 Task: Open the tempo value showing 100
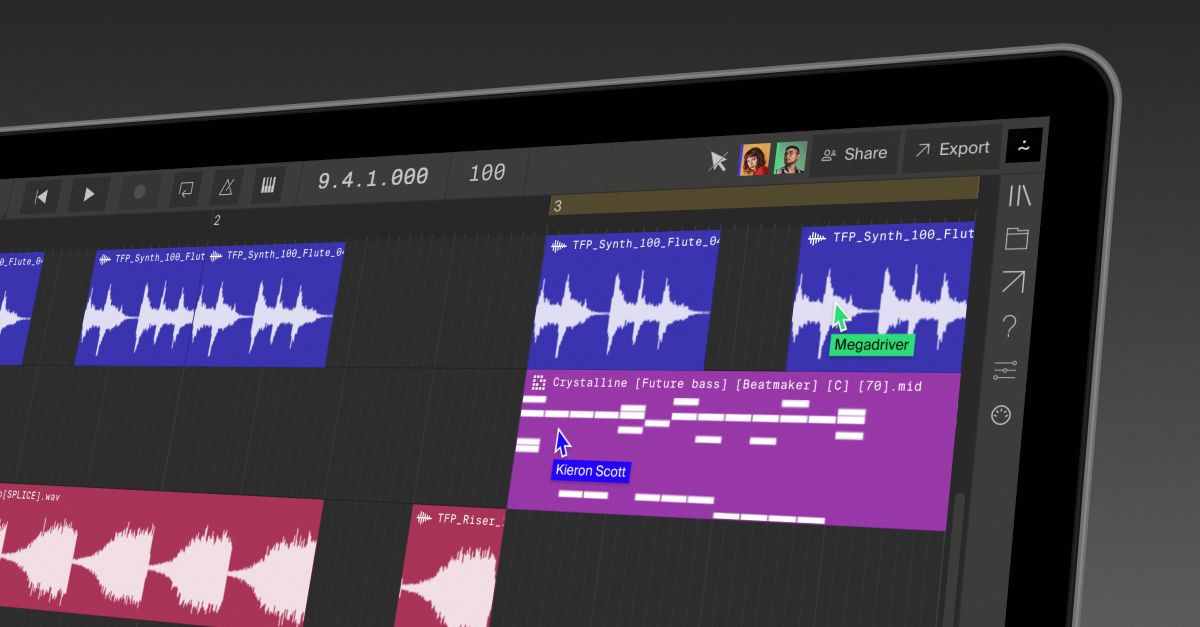point(487,172)
